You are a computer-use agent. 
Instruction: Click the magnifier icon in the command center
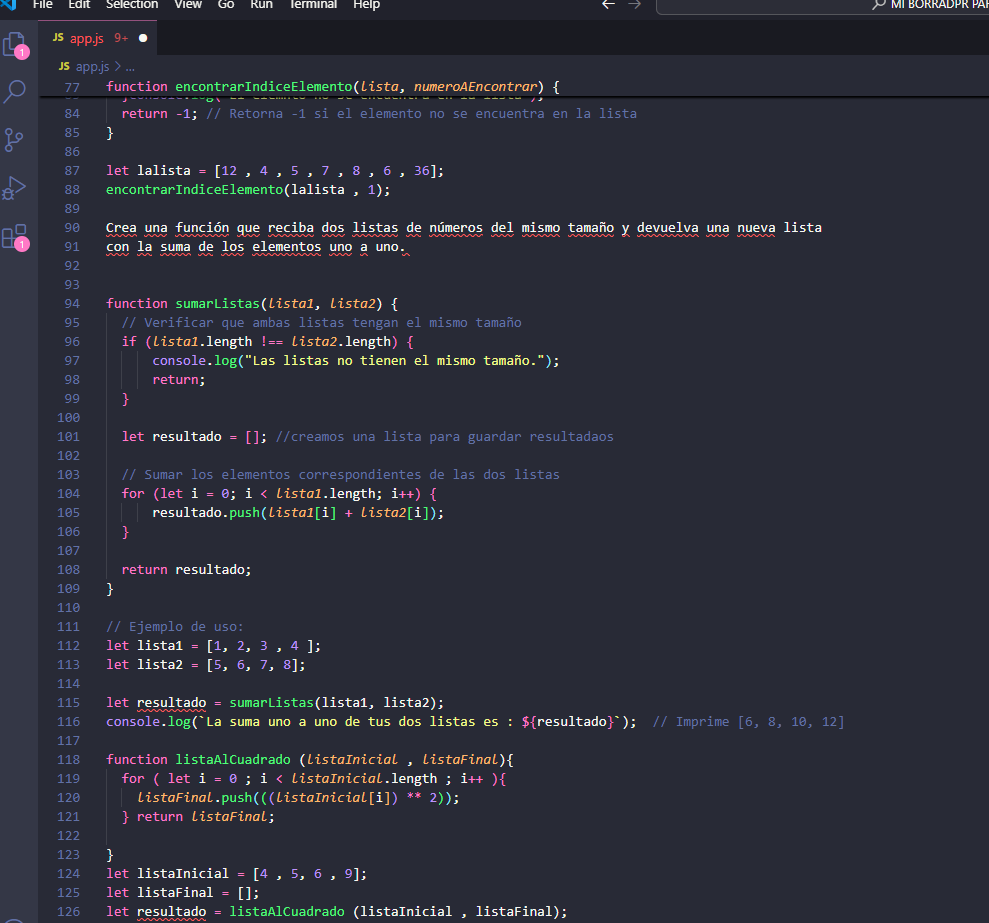pyautogui.click(x=879, y=4)
